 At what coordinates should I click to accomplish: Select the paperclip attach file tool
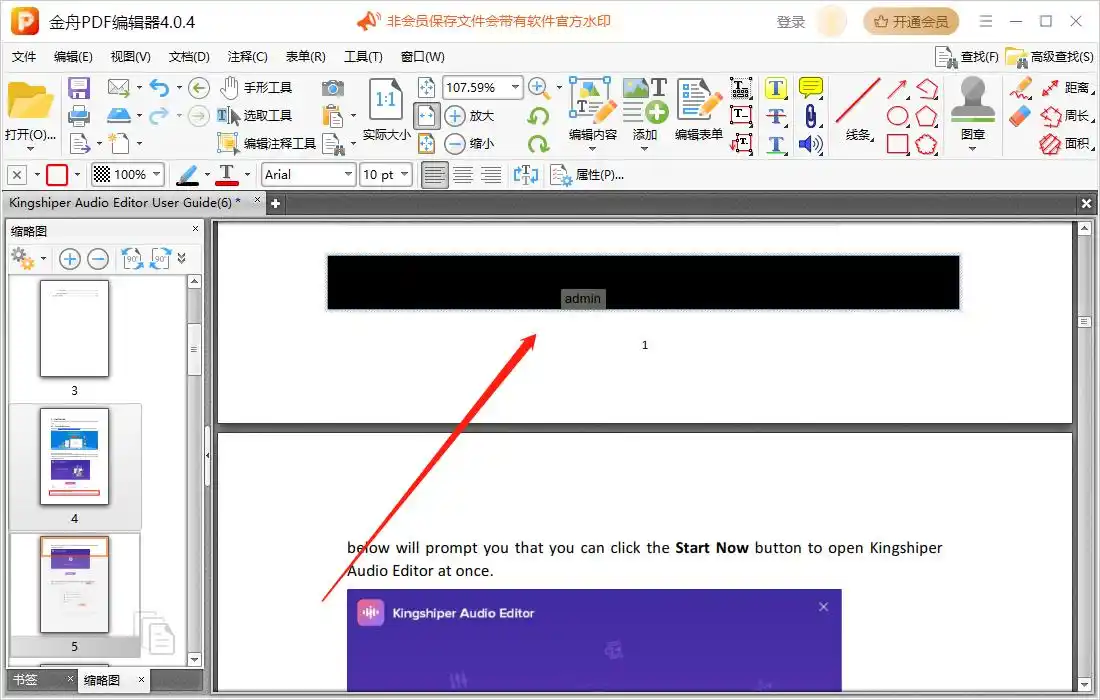click(810, 116)
